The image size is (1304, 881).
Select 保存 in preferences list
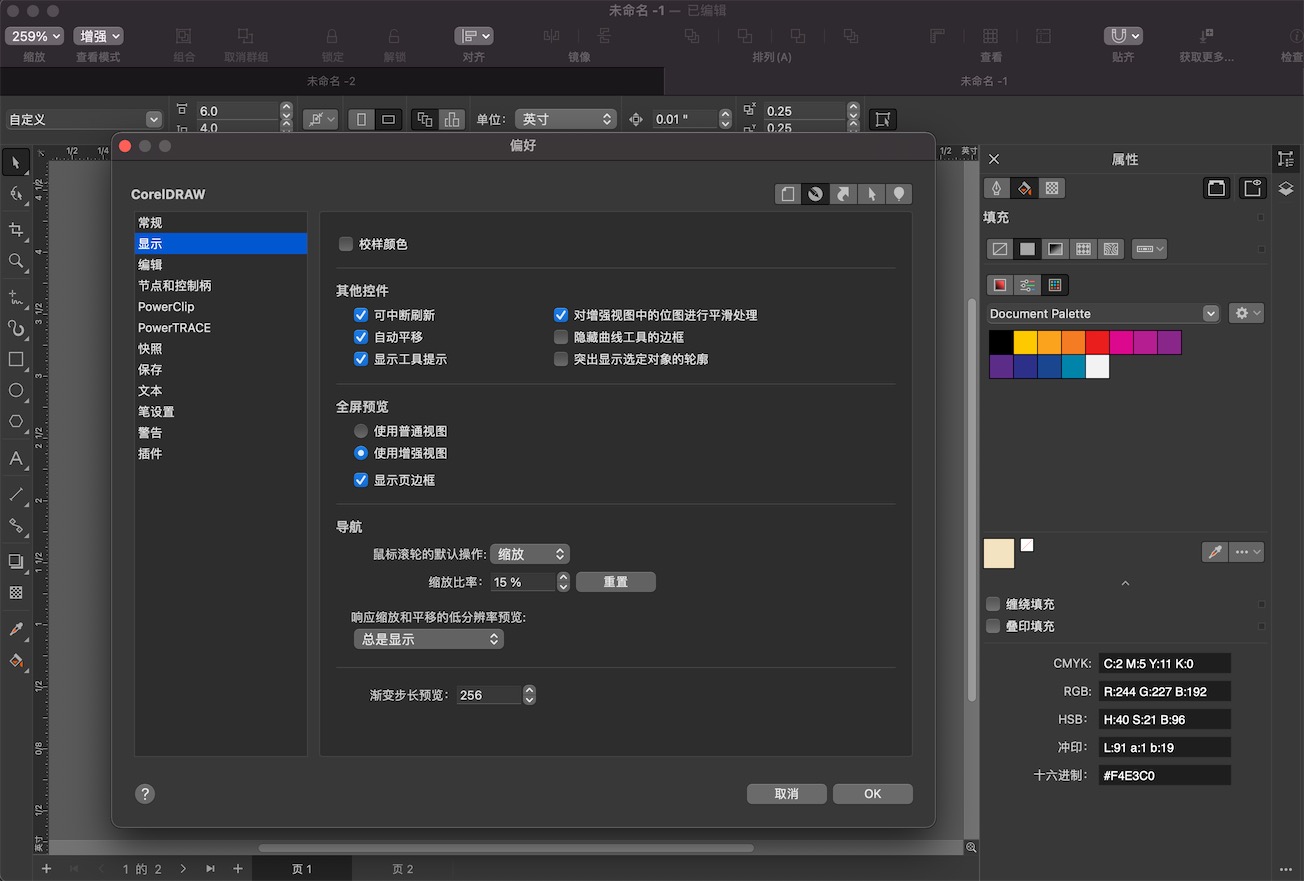(x=221, y=370)
